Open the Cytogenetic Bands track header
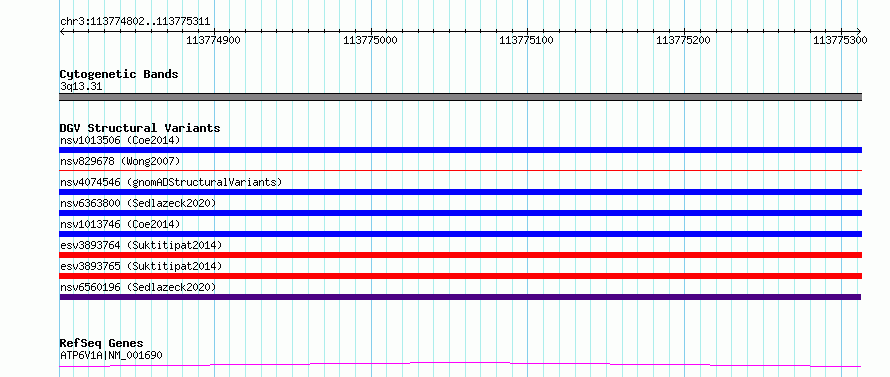The image size is (890, 377). coord(119,74)
